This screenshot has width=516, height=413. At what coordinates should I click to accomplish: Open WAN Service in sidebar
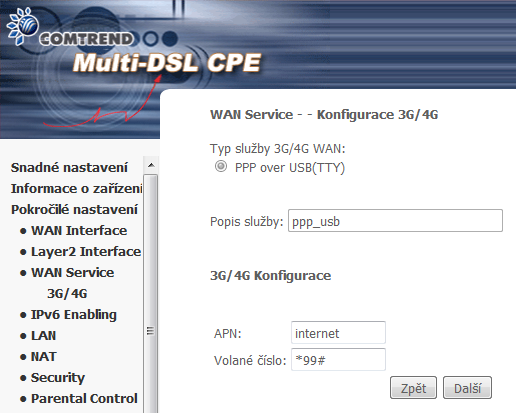pos(73,273)
